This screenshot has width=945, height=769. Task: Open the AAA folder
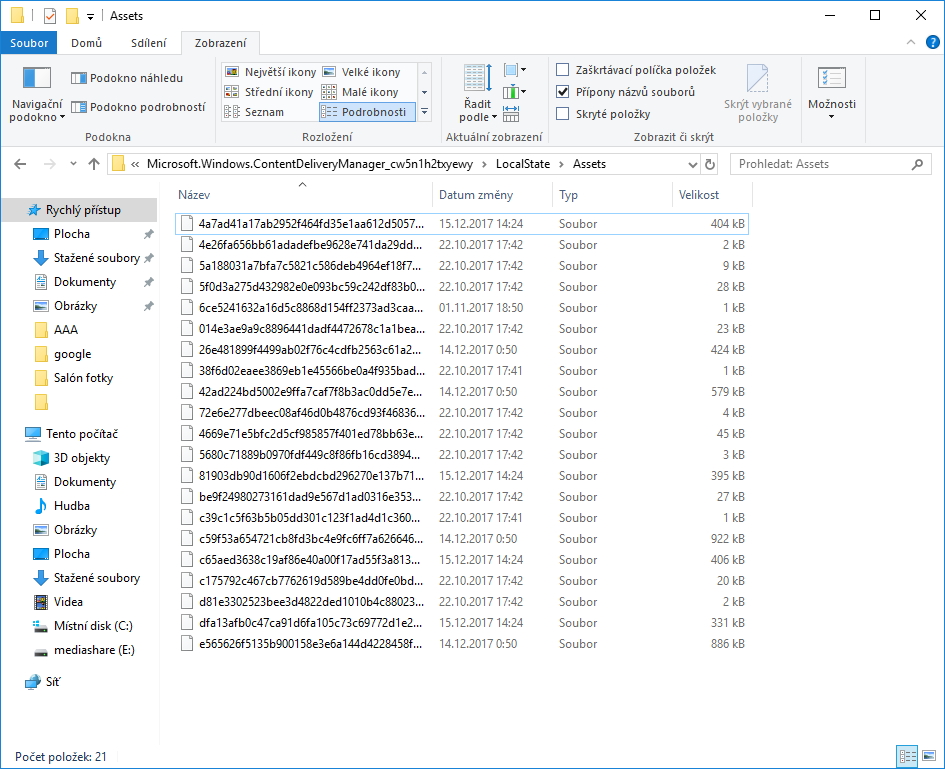pyautogui.click(x=66, y=330)
